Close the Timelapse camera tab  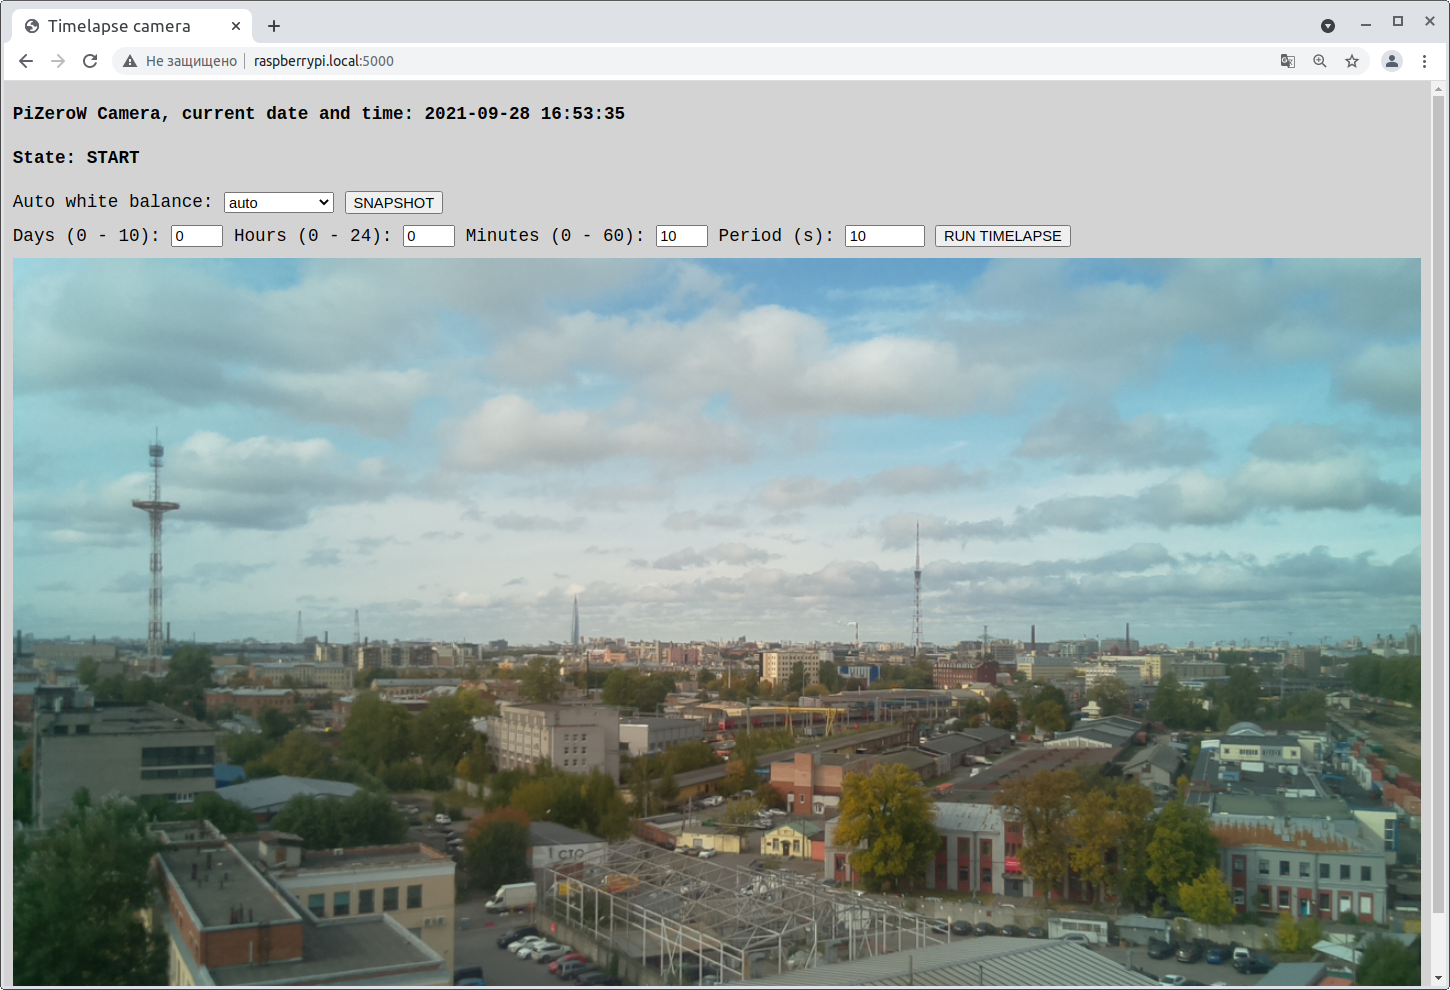coord(236,26)
